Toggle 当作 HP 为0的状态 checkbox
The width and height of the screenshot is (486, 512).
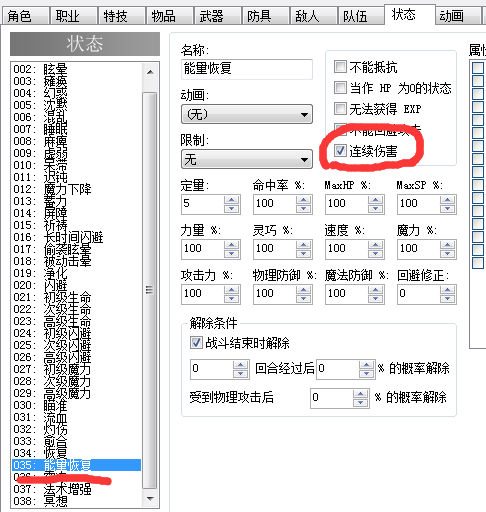(340, 88)
